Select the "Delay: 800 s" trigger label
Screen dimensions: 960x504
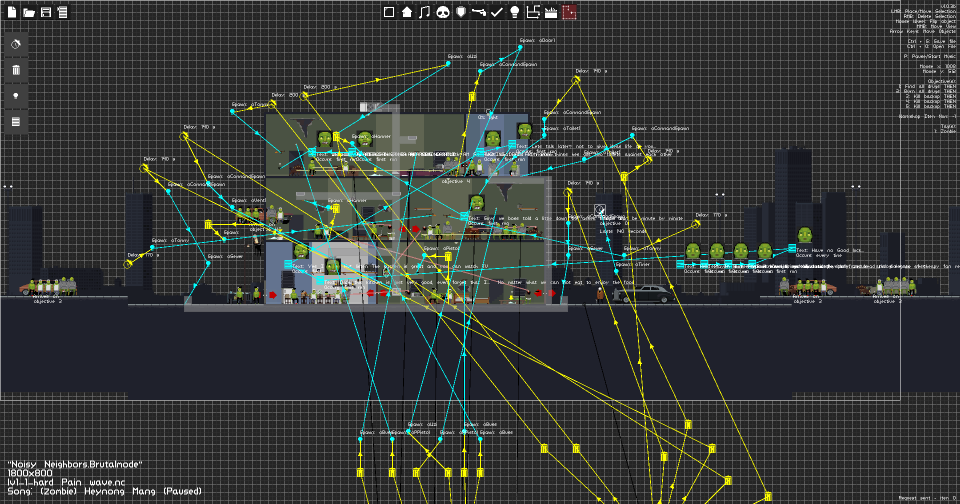(x=320, y=88)
